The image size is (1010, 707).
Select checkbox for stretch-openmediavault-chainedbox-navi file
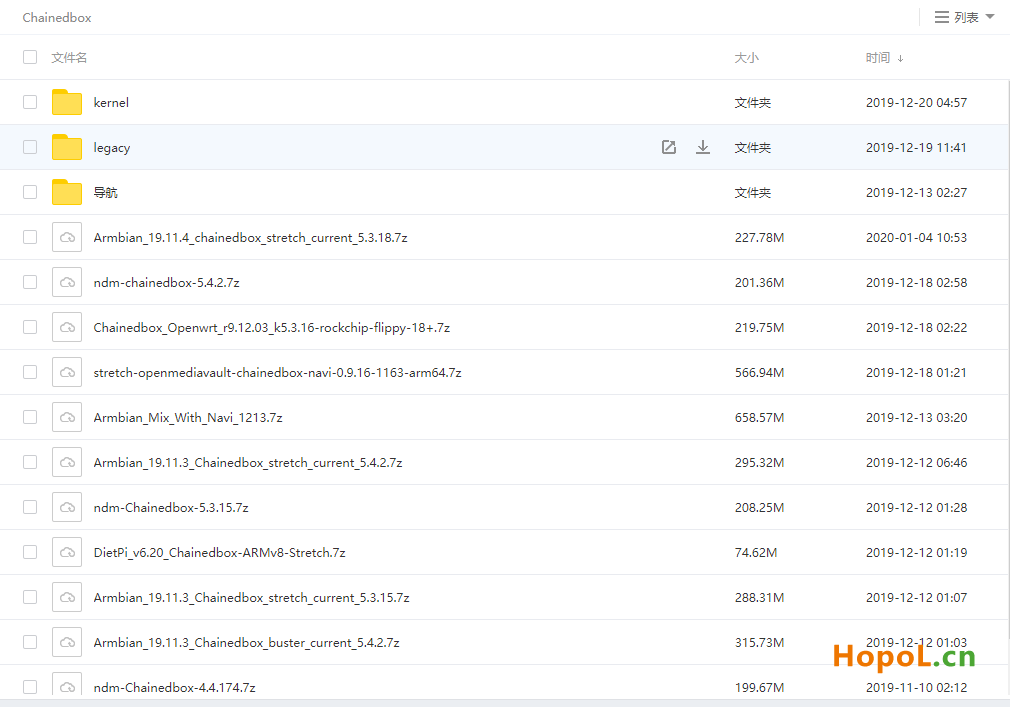tap(30, 373)
